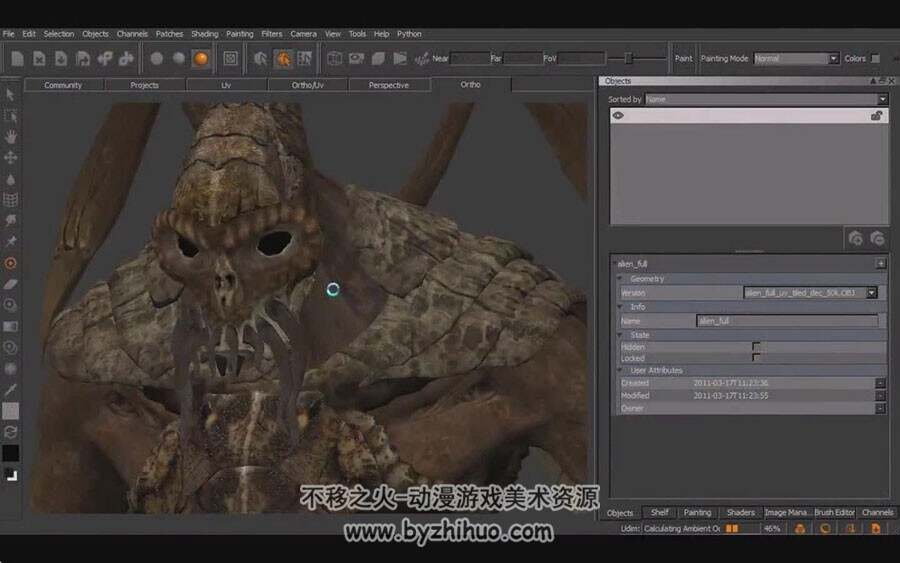Switch to the Shaders panel tab

pyautogui.click(x=740, y=512)
